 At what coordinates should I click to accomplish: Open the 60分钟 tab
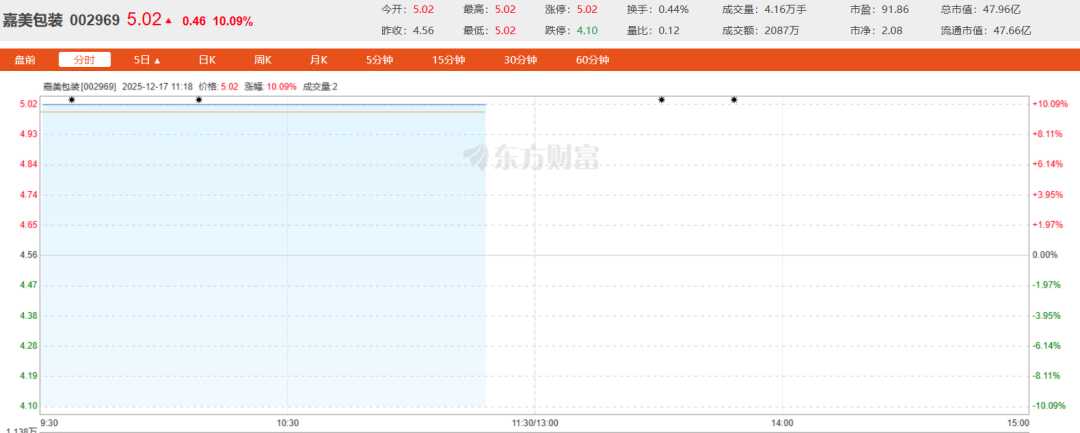592,60
